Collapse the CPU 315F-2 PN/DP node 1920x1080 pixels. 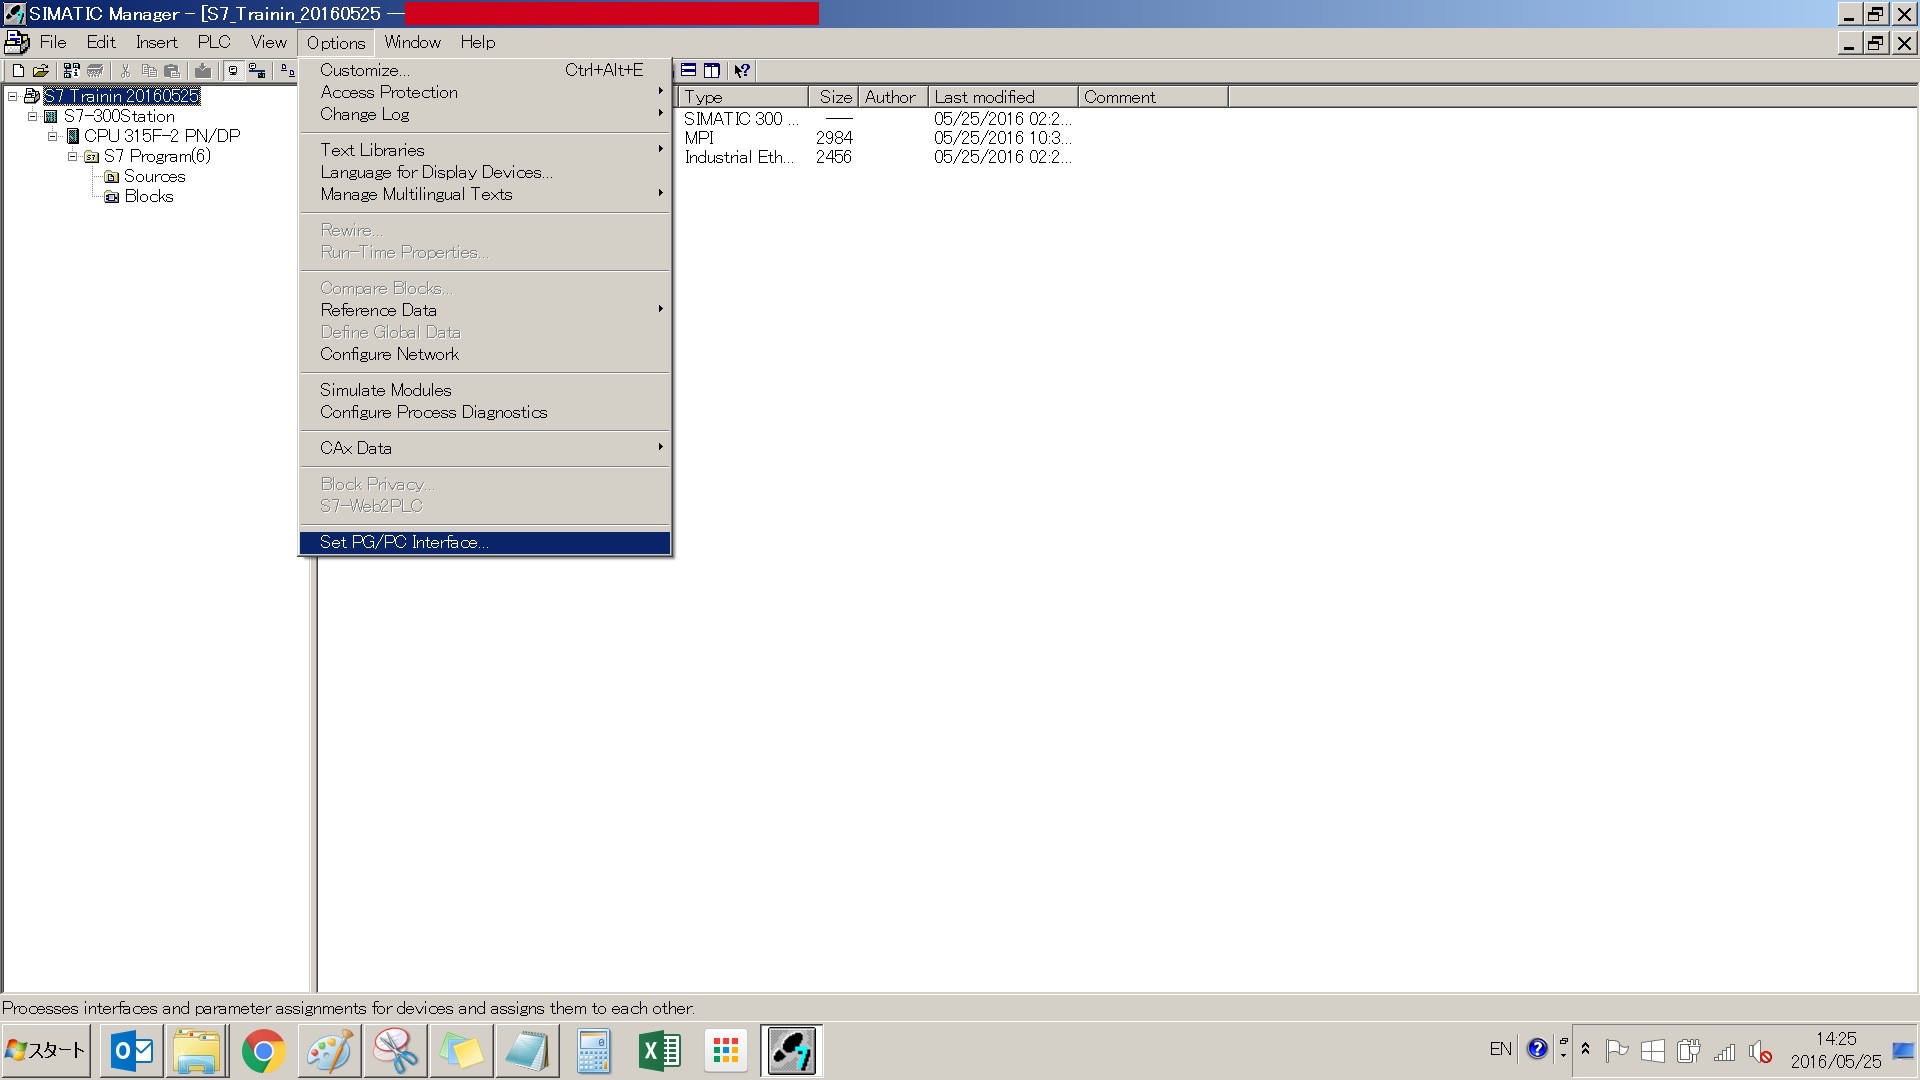point(53,136)
